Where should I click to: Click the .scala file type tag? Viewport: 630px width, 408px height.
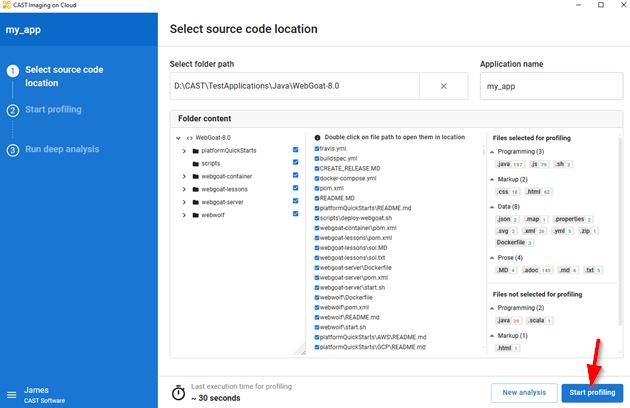(540, 320)
